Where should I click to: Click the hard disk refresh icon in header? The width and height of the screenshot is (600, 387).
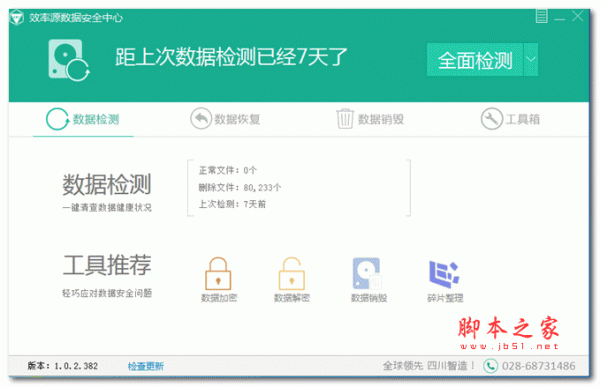coord(69,60)
